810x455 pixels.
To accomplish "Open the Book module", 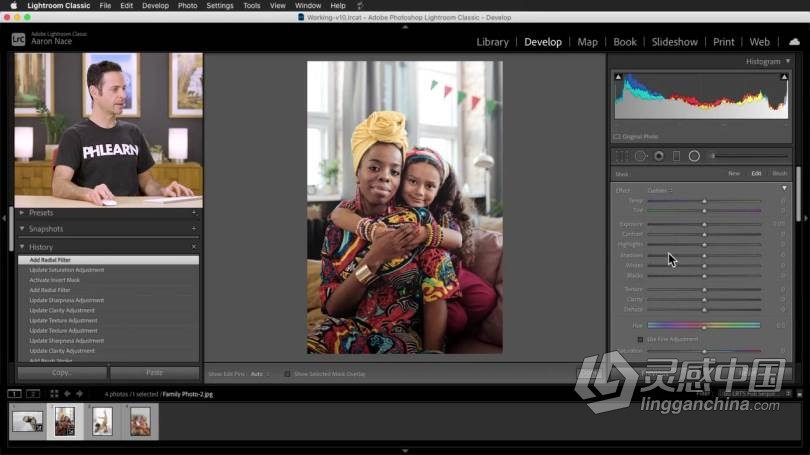I will tap(625, 42).
